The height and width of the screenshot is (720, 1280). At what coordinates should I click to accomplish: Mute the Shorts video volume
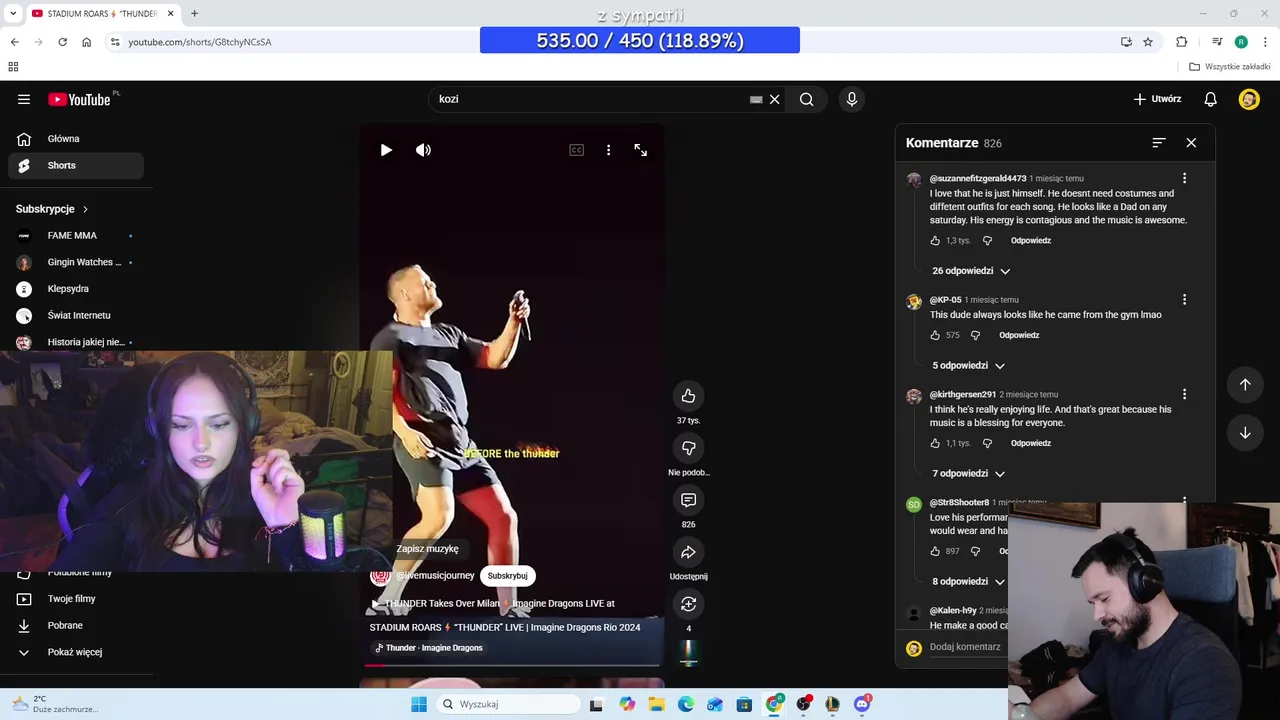click(x=424, y=150)
